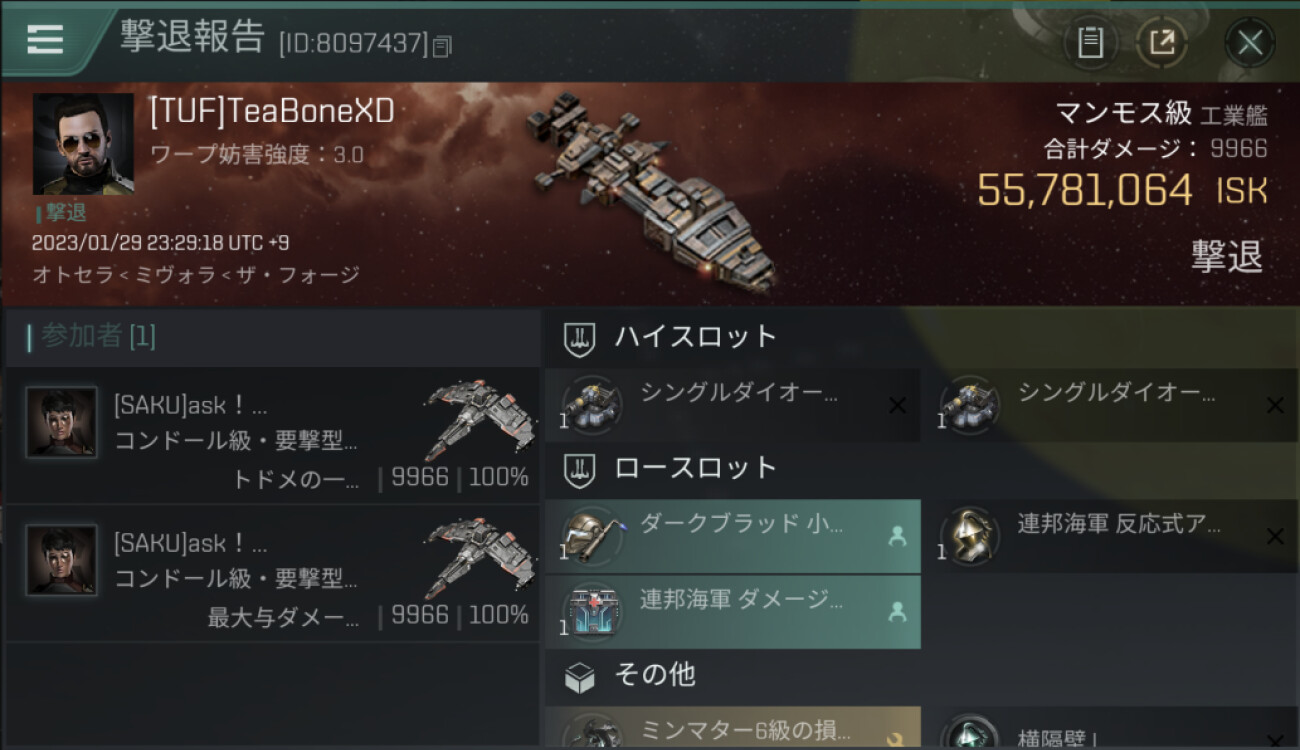
Task: Select the 最大与ダメー top damage participant entry
Action: coord(272,573)
